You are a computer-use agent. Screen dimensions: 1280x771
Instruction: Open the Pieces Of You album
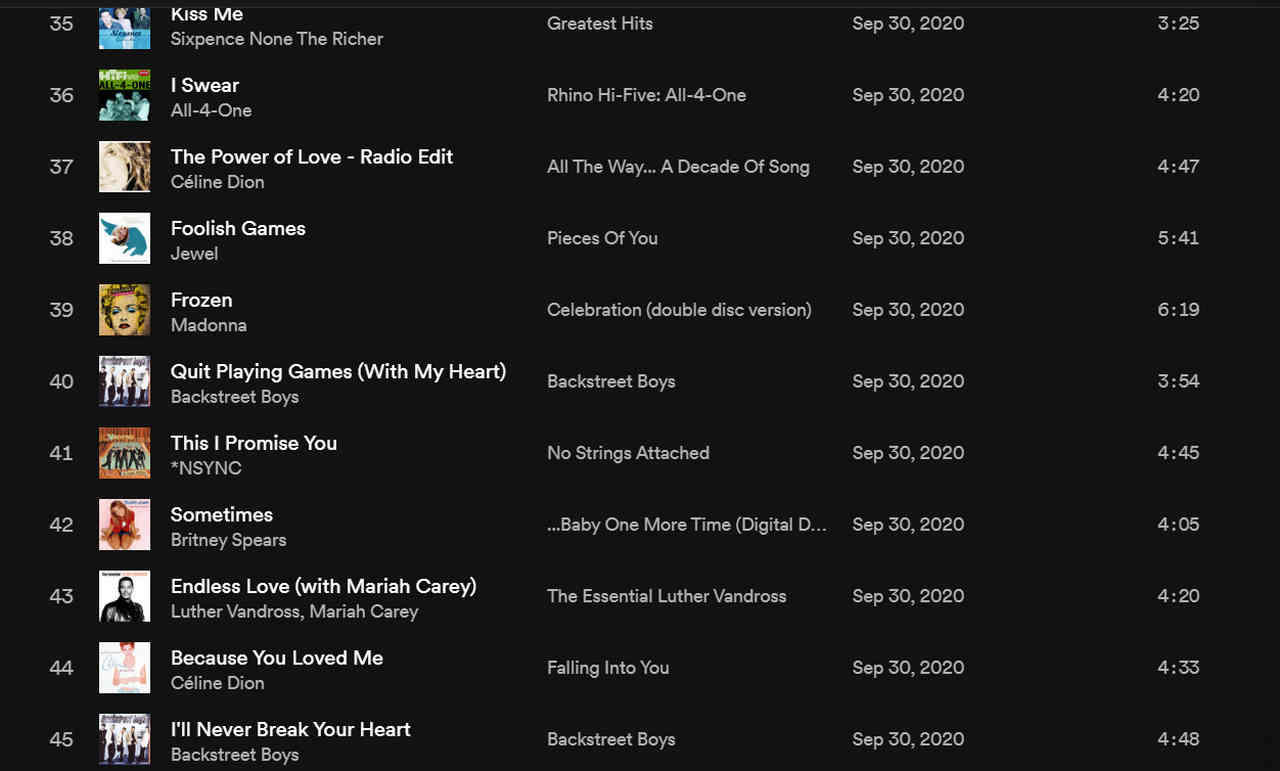click(602, 238)
